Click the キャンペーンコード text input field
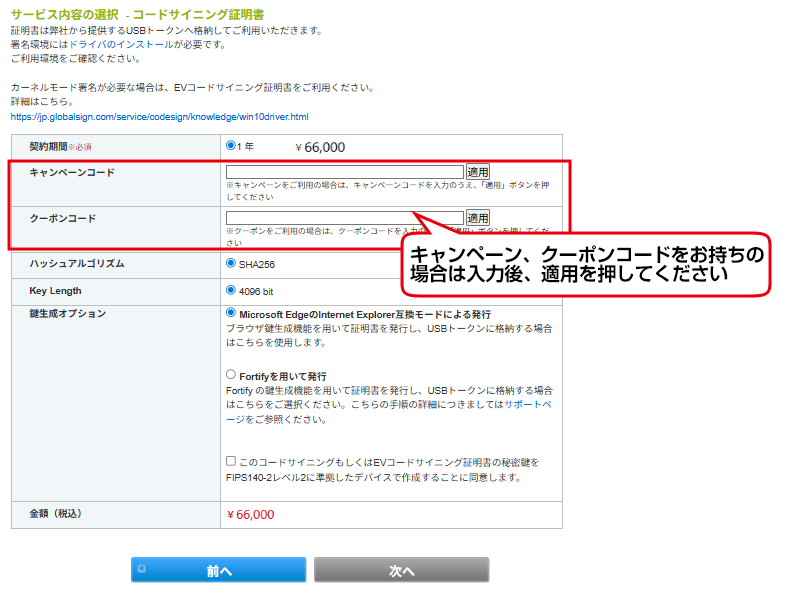Image resolution: width=800 pixels, height=595 pixels. [x=344, y=172]
